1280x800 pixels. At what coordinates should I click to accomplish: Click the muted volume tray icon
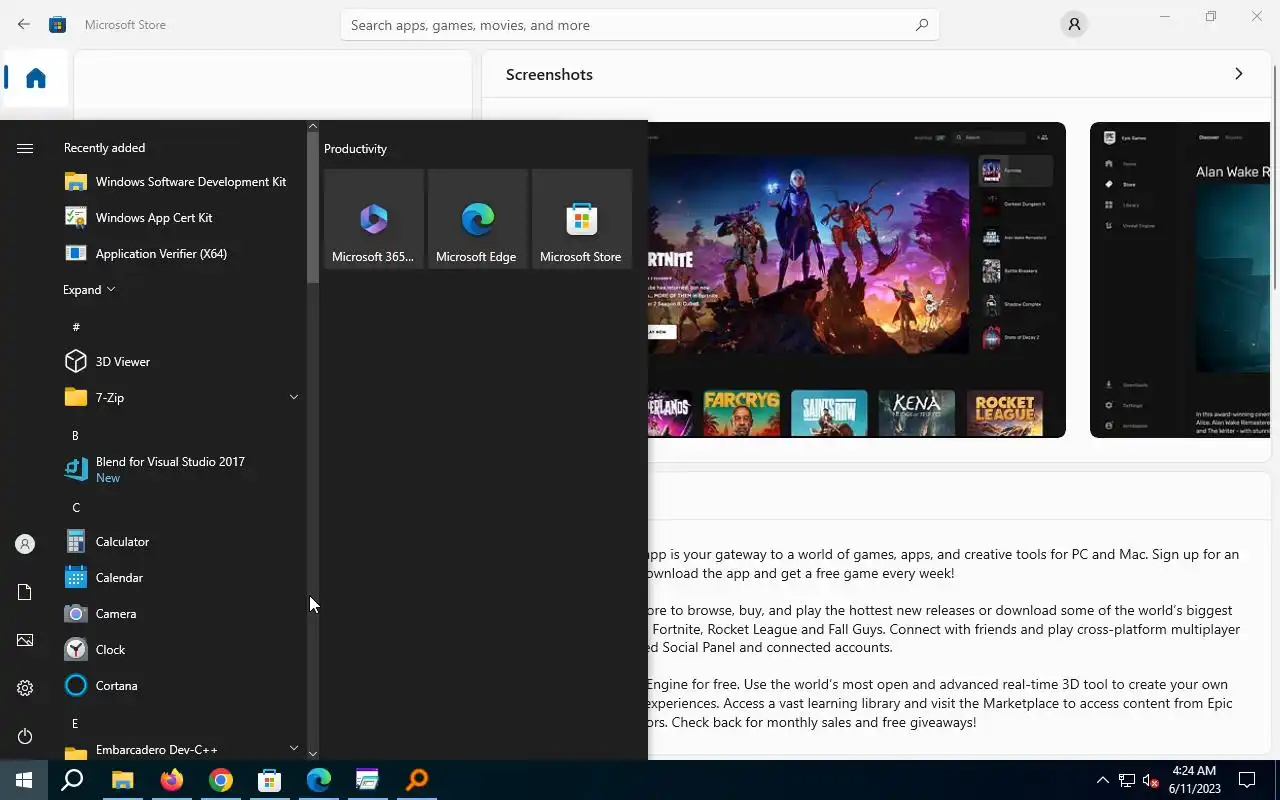[x=1151, y=780]
